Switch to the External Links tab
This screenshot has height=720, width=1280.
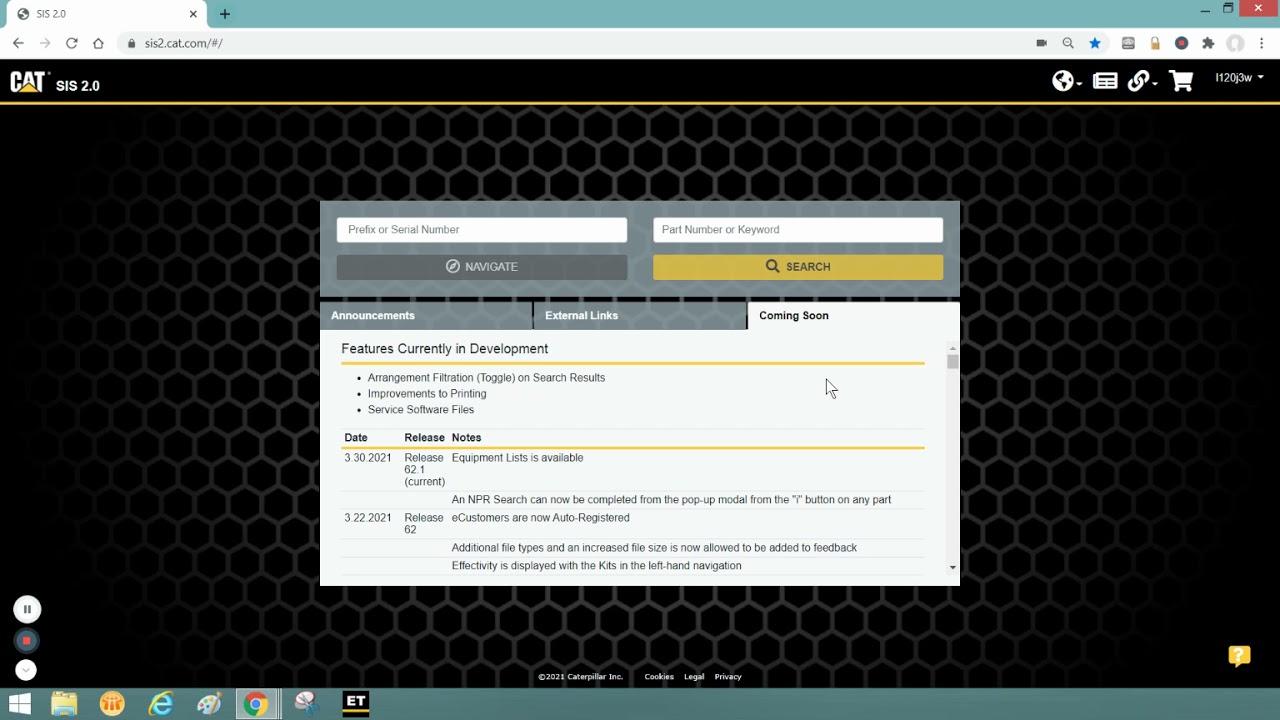coord(640,316)
